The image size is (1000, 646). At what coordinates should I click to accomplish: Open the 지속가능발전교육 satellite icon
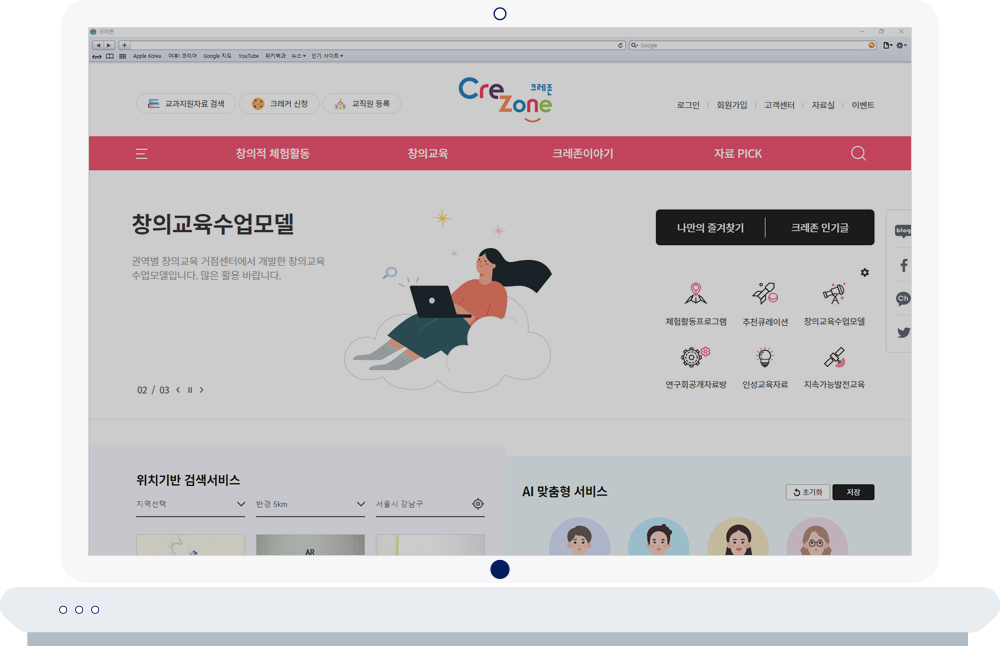click(834, 357)
